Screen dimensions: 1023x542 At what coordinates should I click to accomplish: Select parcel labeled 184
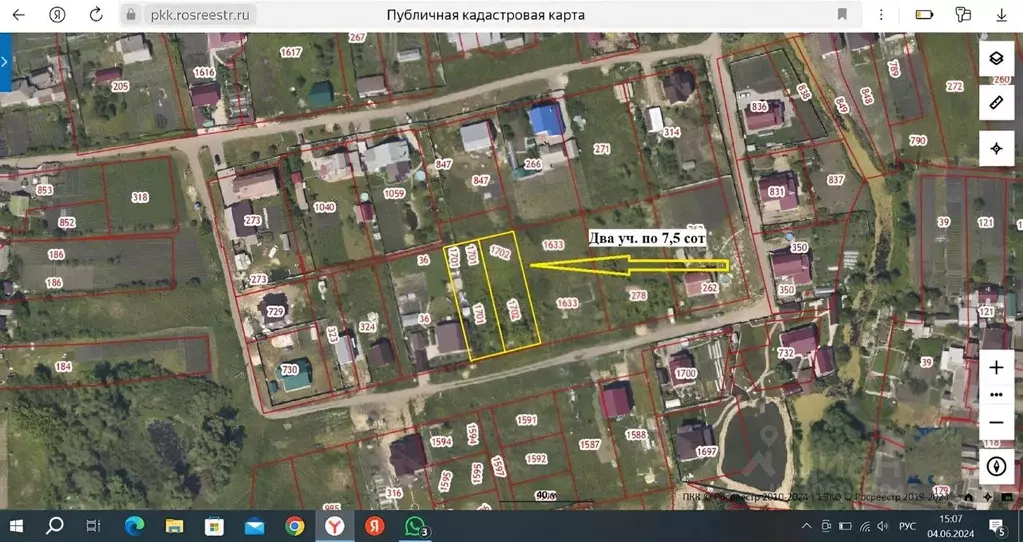63,367
